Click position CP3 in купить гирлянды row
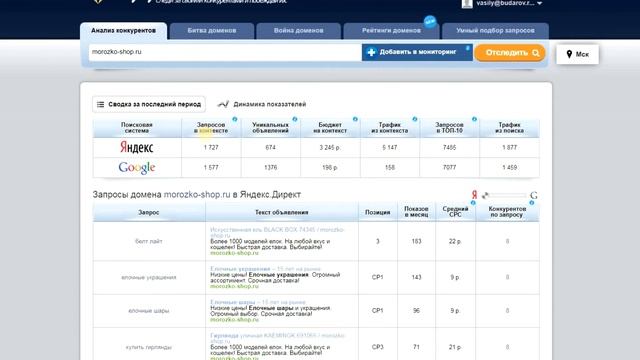This screenshot has height=360, width=640. [378, 347]
